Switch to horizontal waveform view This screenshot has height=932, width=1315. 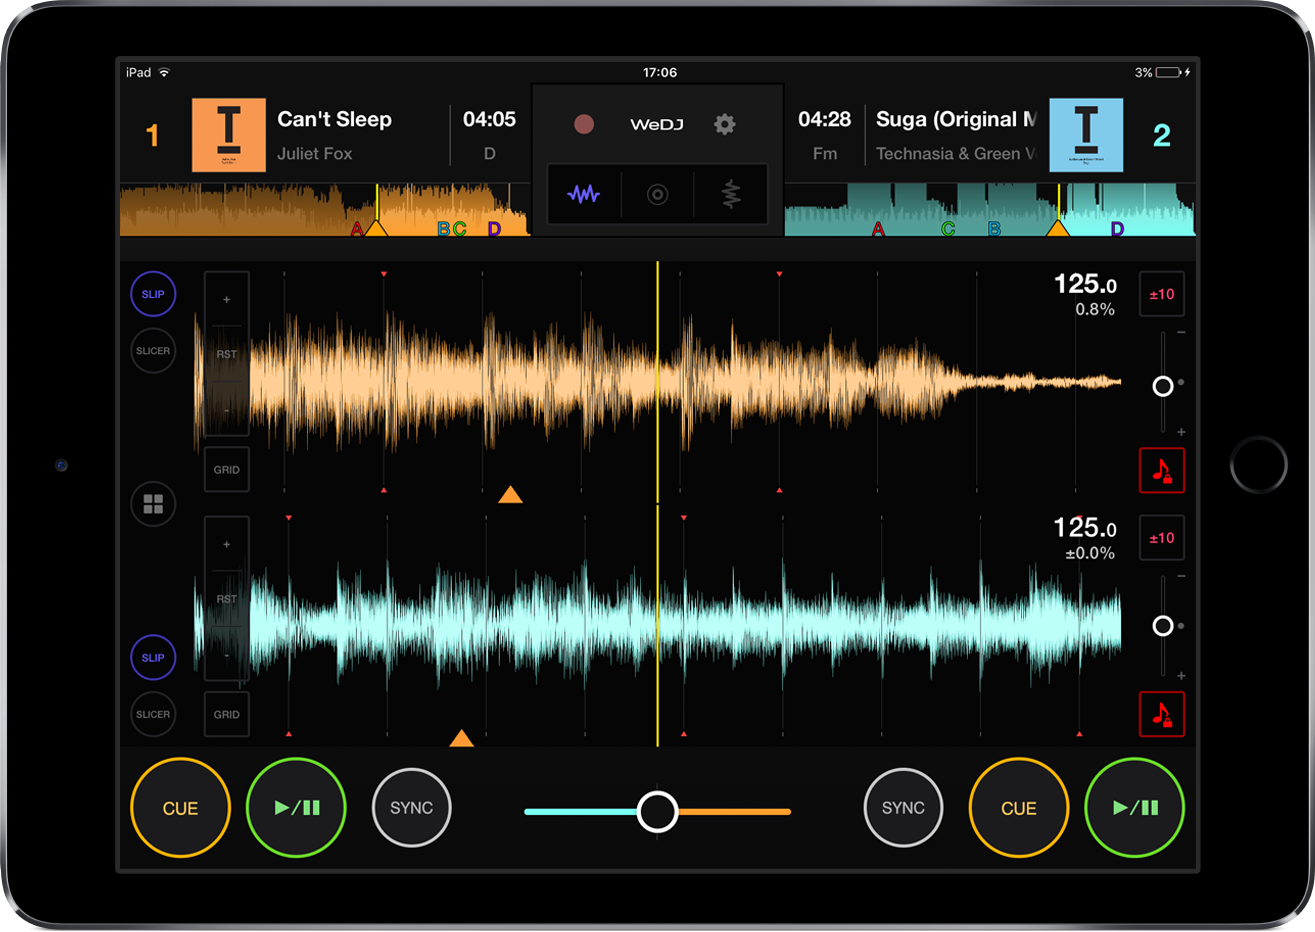click(584, 194)
